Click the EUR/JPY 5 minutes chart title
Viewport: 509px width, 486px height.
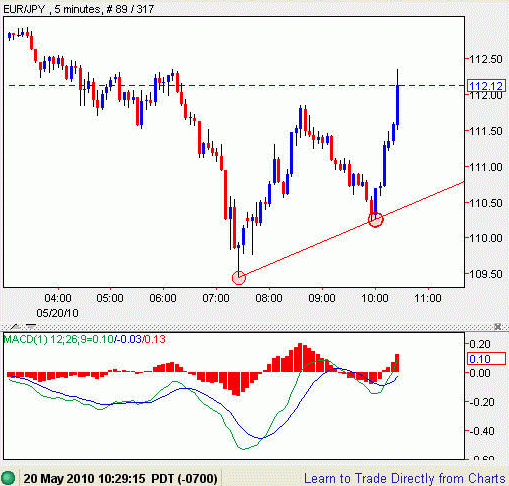(79, 9)
